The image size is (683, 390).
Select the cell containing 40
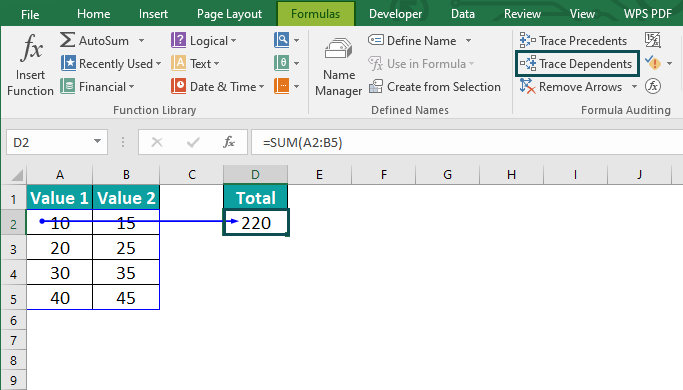pyautogui.click(x=60, y=297)
